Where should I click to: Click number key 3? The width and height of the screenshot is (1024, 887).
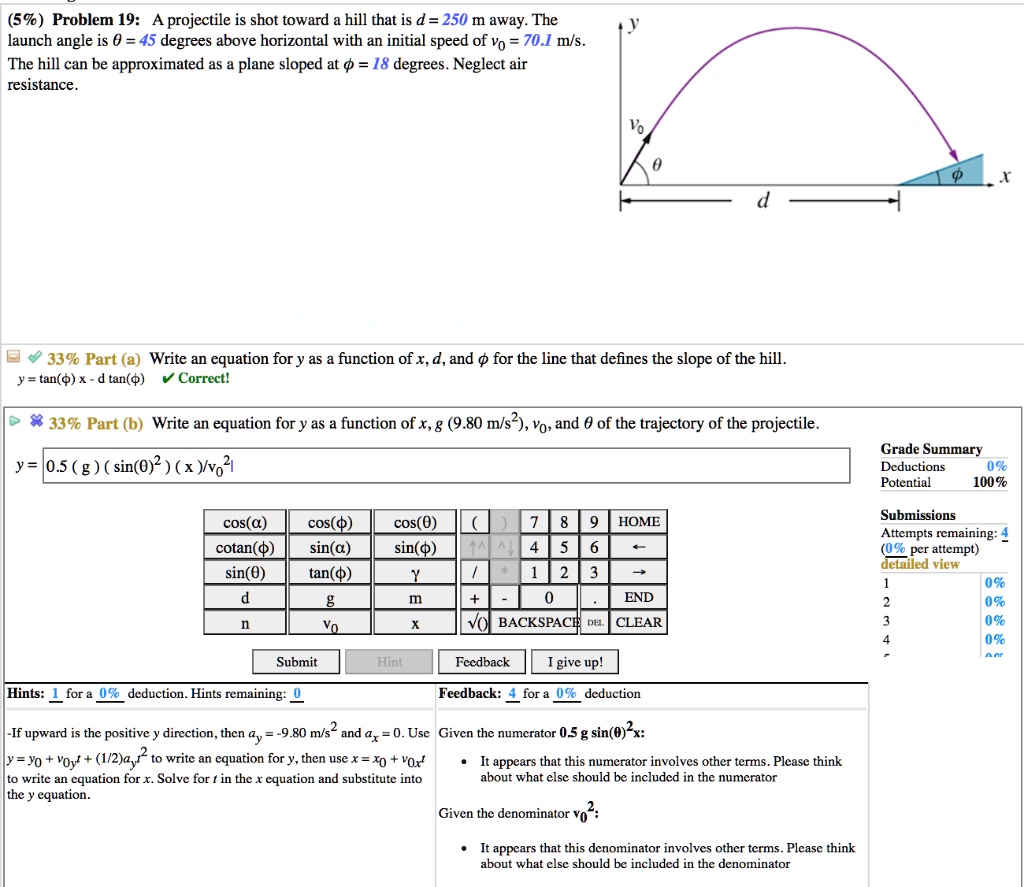tap(594, 573)
